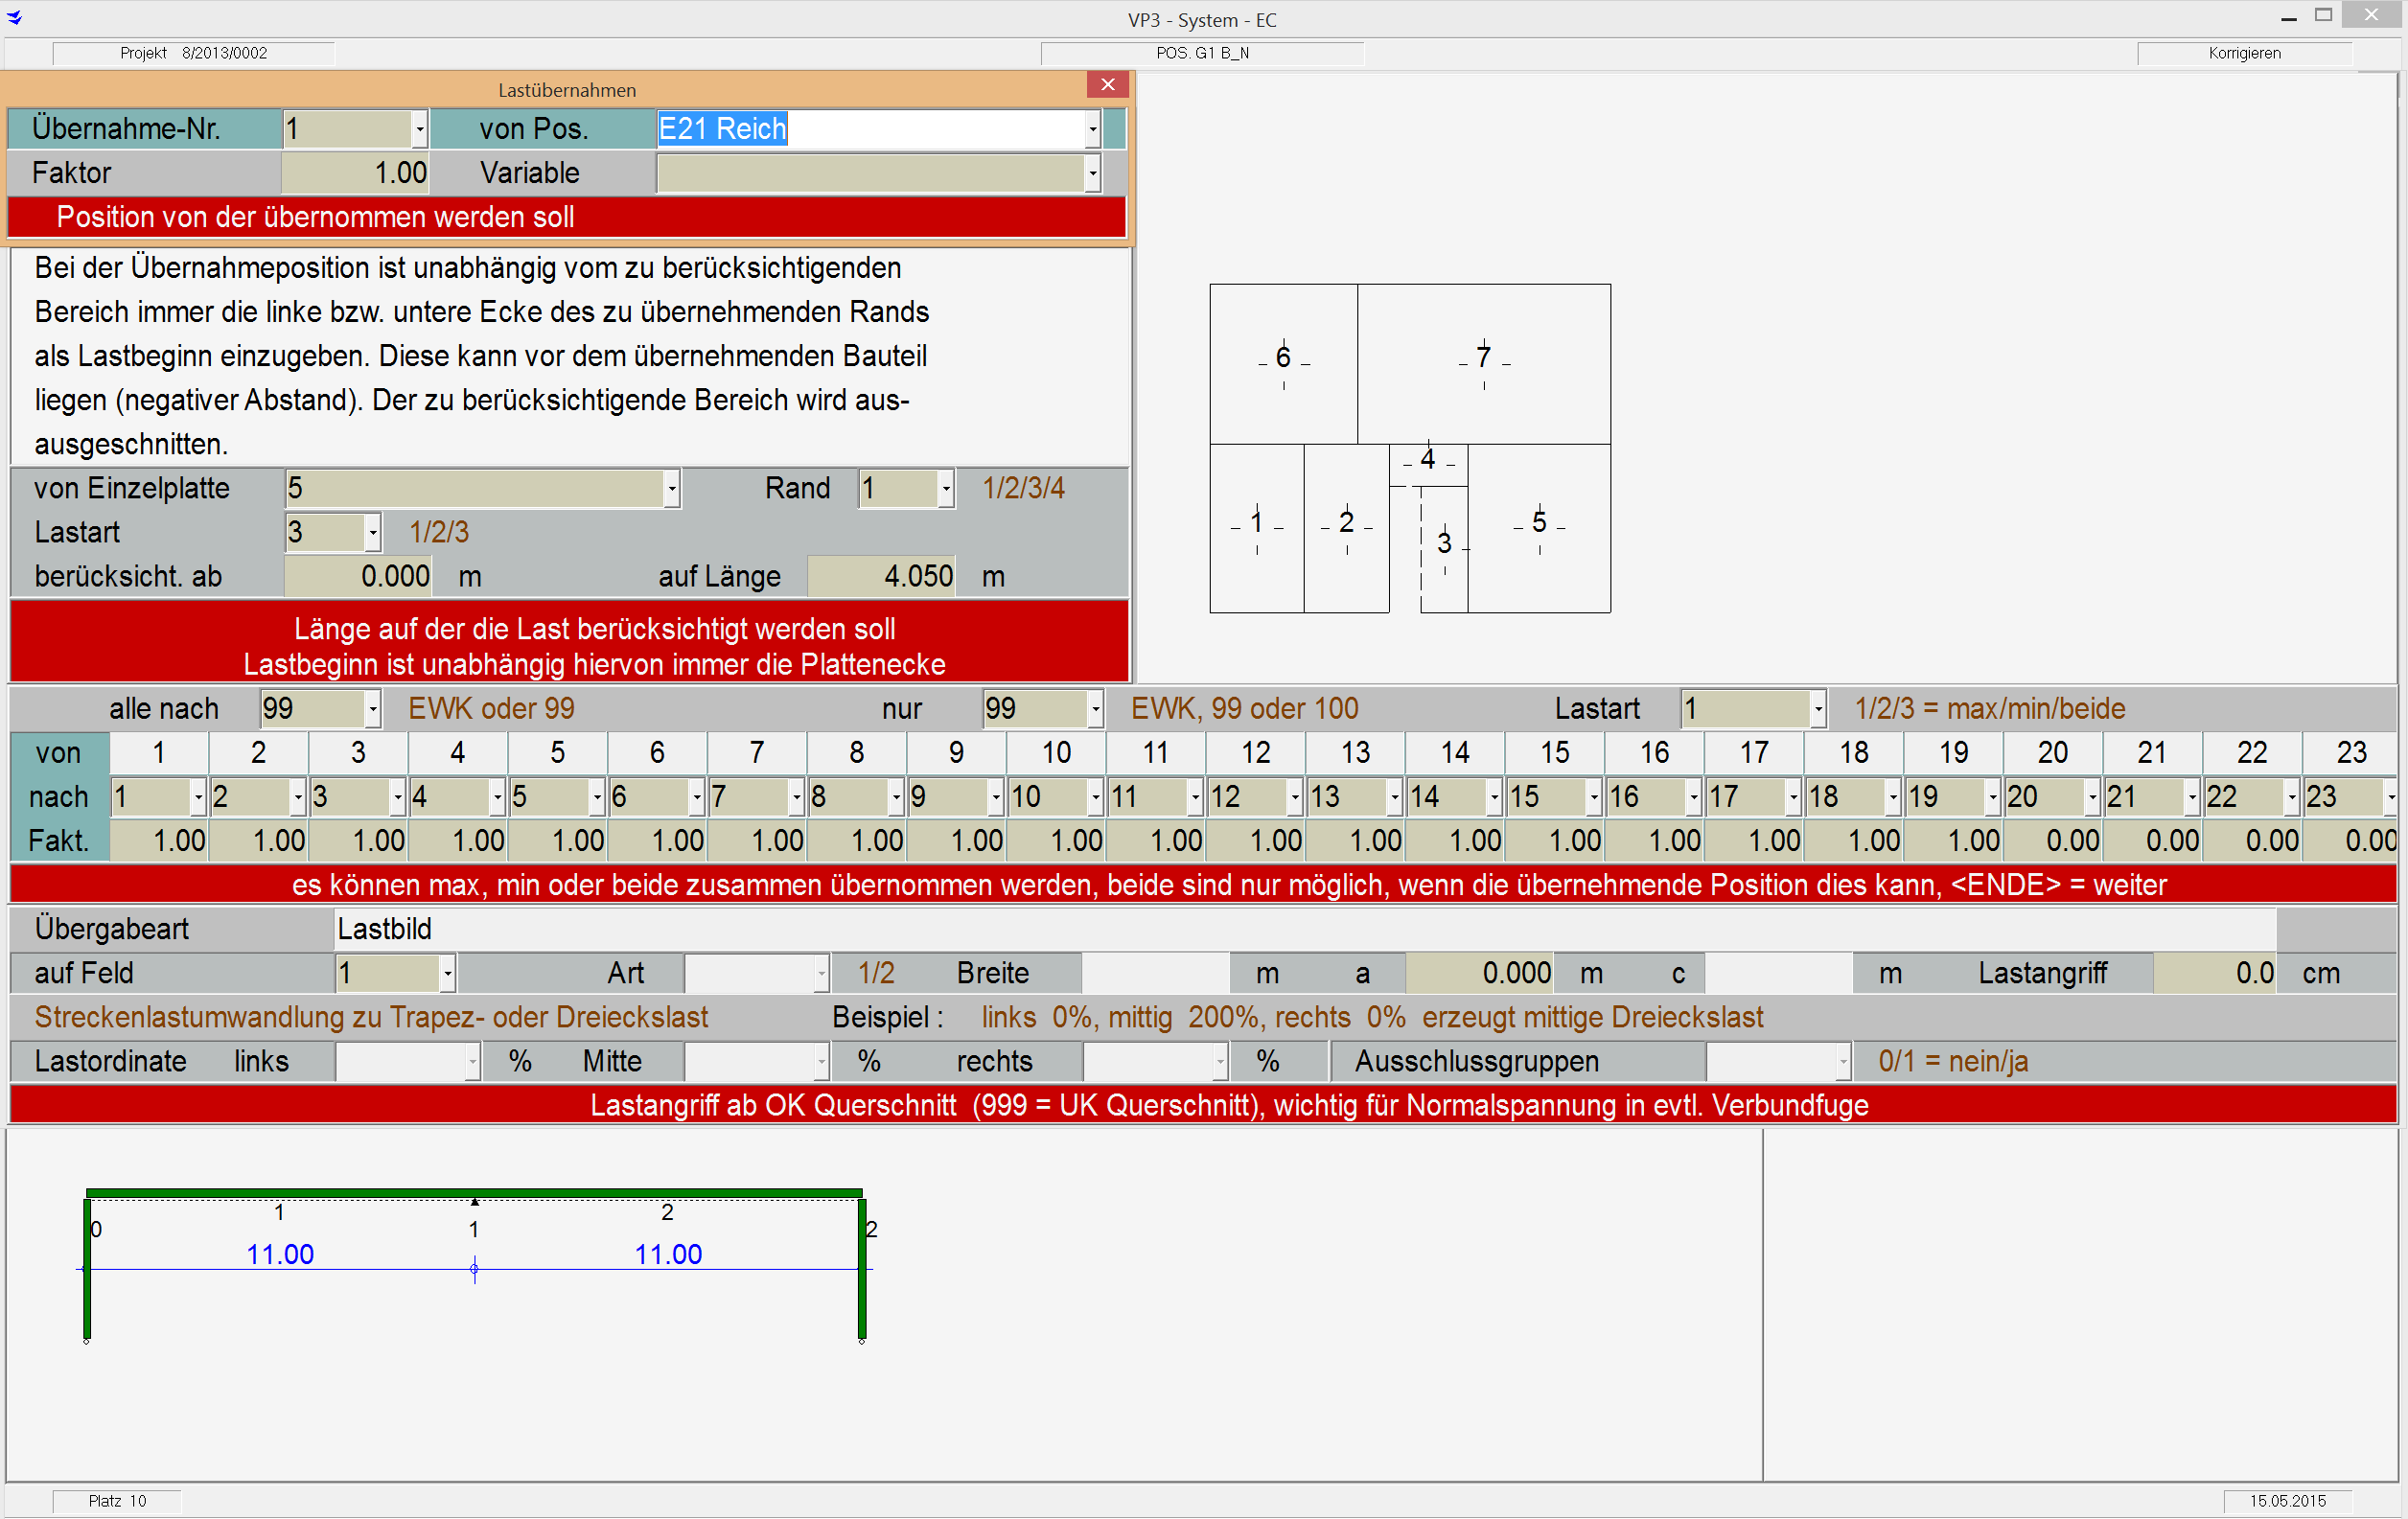Close the Lastübernahmen dialog
The width and height of the screenshot is (2408, 1519).
(1107, 85)
